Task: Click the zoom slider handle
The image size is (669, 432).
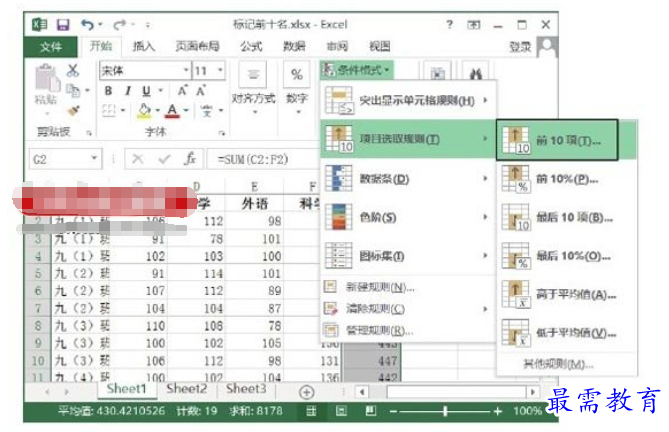Action: (445, 411)
